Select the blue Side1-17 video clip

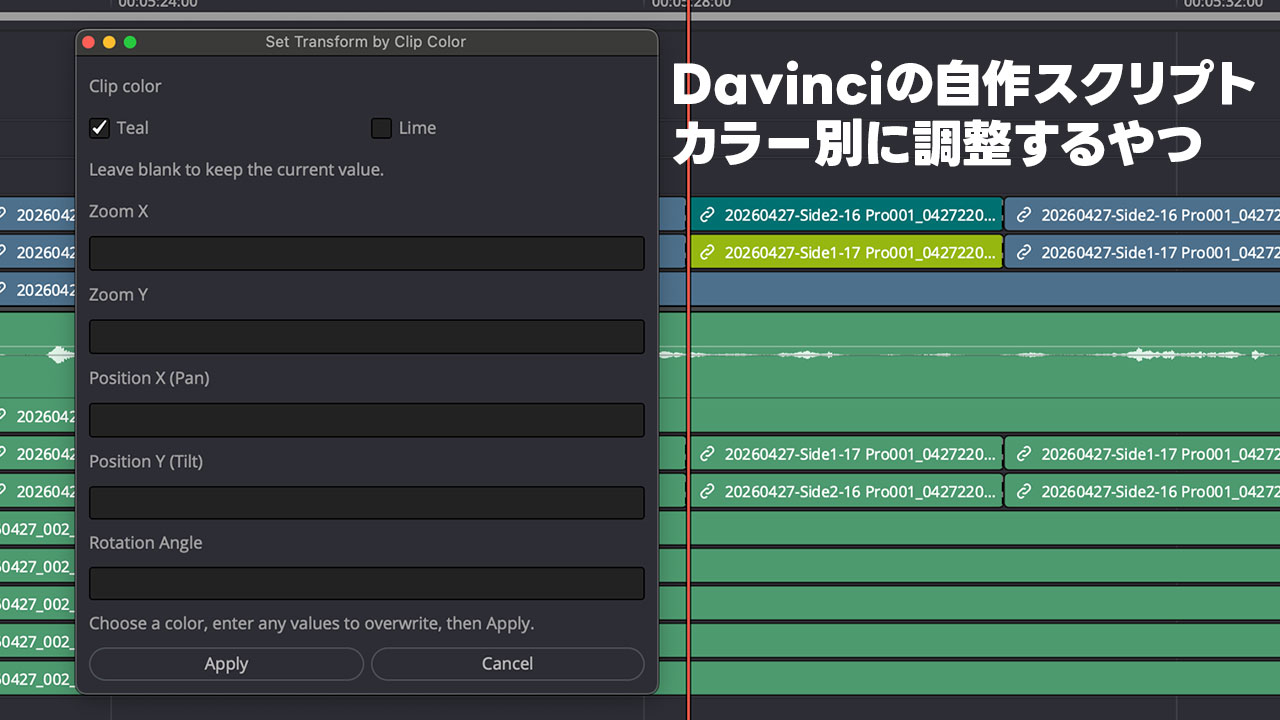1142,252
